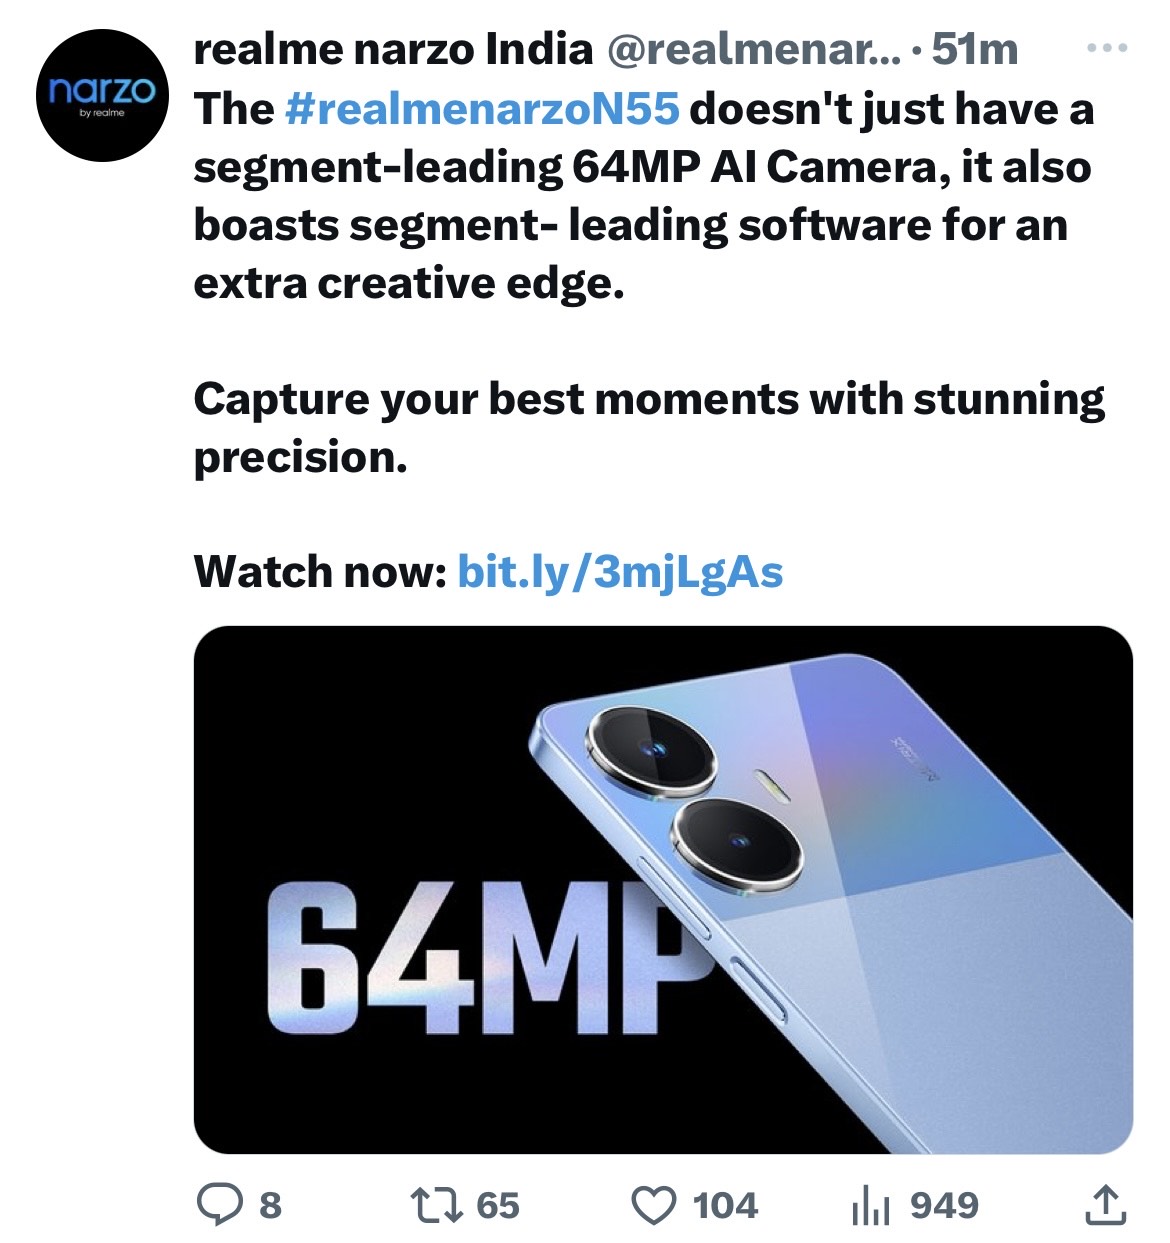The image size is (1170, 1243).
Task: Click the reply count 8
Action: (x=270, y=1205)
